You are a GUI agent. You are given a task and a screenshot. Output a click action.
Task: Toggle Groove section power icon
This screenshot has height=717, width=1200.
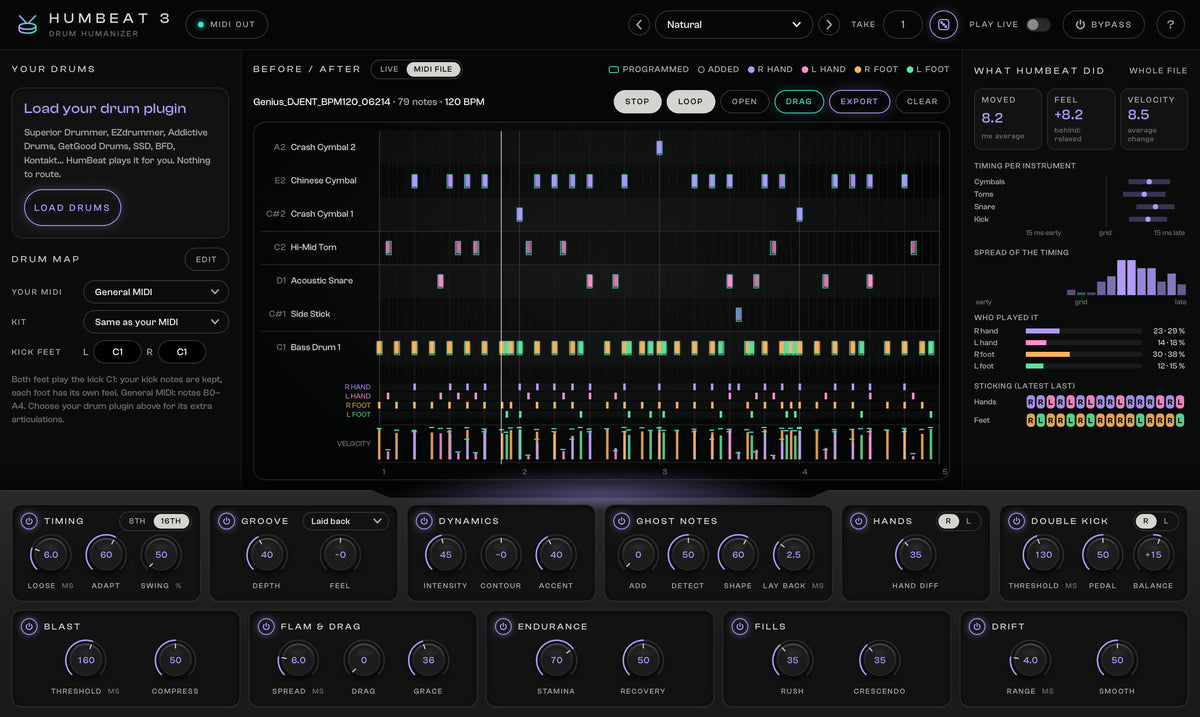coord(227,521)
